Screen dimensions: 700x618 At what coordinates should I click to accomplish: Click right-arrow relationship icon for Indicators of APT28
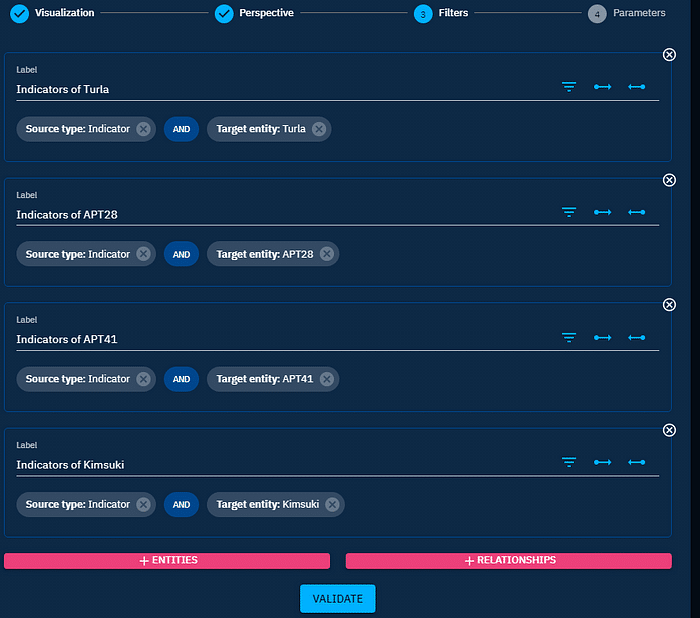[x=602, y=213]
